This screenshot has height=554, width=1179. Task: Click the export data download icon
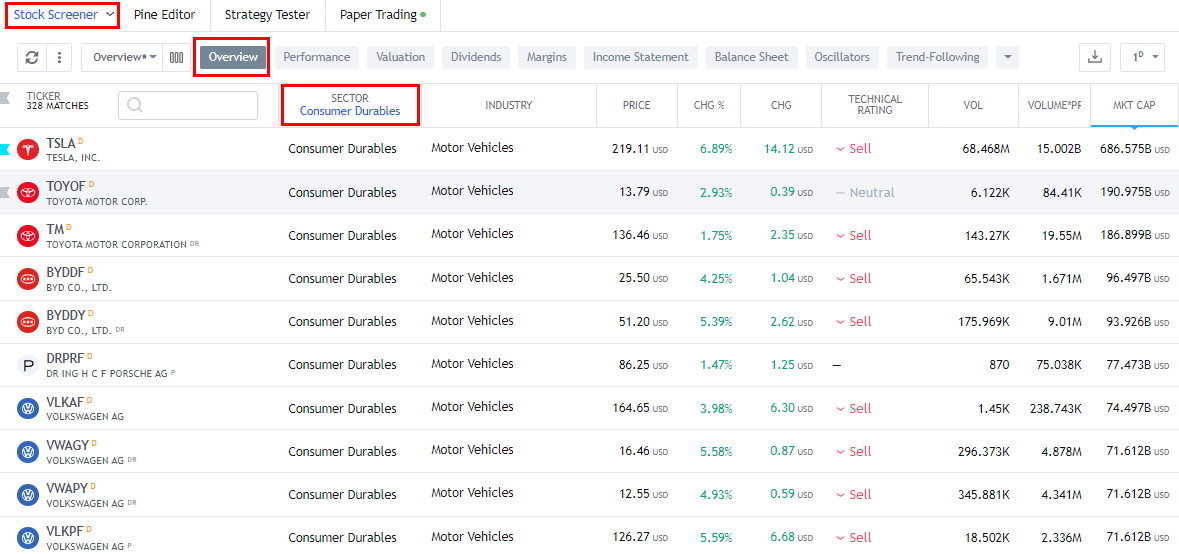tap(1095, 57)
